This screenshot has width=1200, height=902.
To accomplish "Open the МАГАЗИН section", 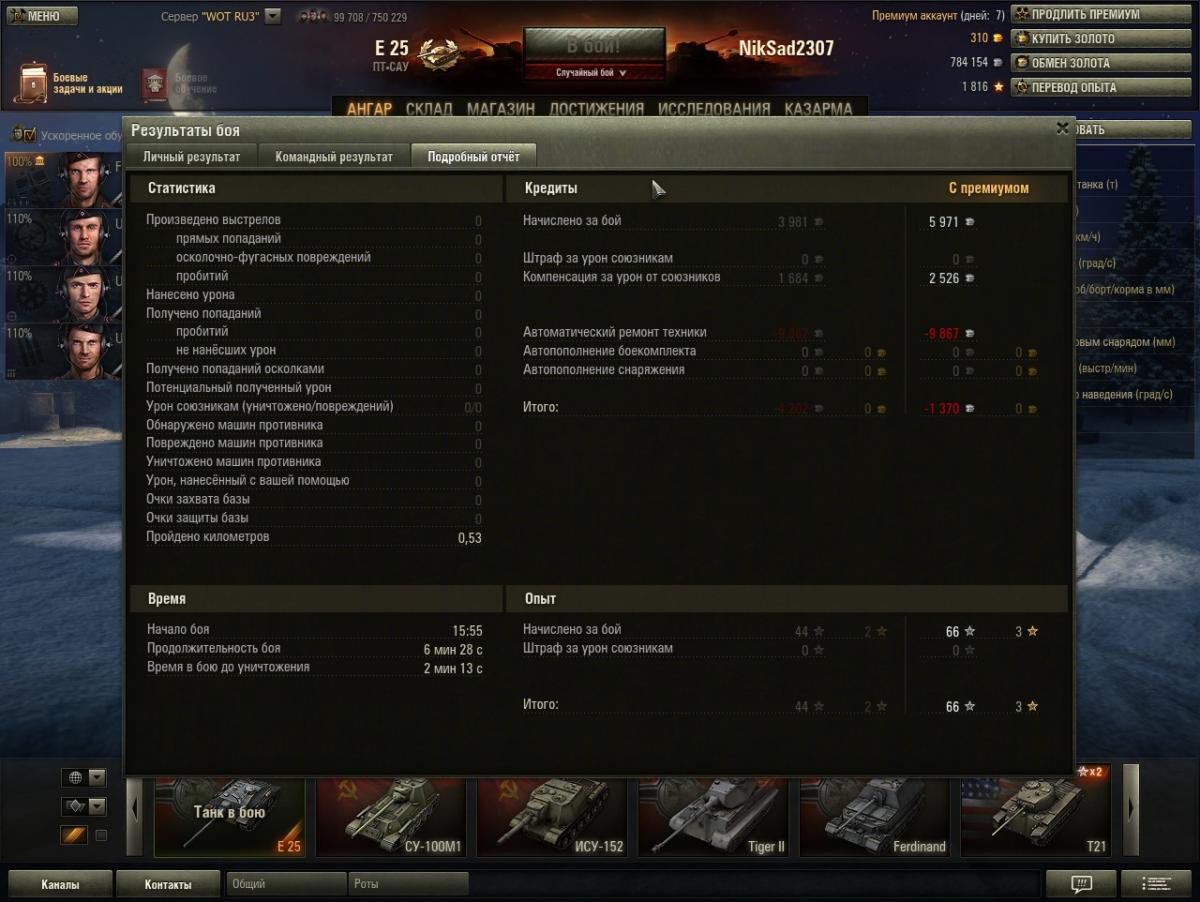I will 501,109.
